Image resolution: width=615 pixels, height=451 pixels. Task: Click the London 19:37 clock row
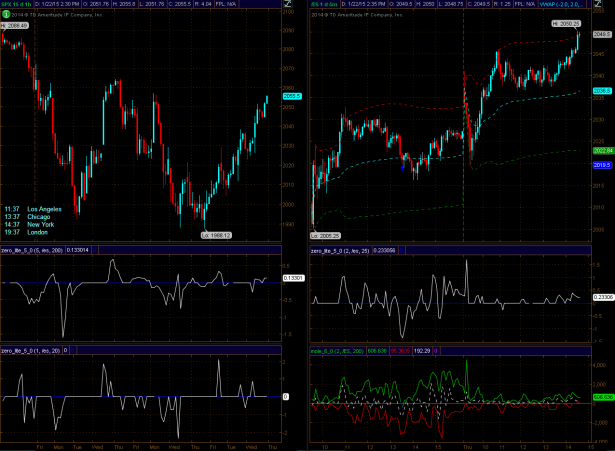pos(26,232)
